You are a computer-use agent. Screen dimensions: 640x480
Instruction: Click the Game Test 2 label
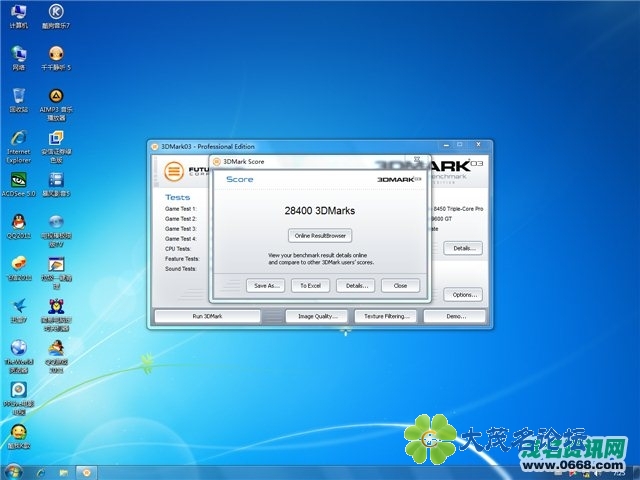[181, 219]
